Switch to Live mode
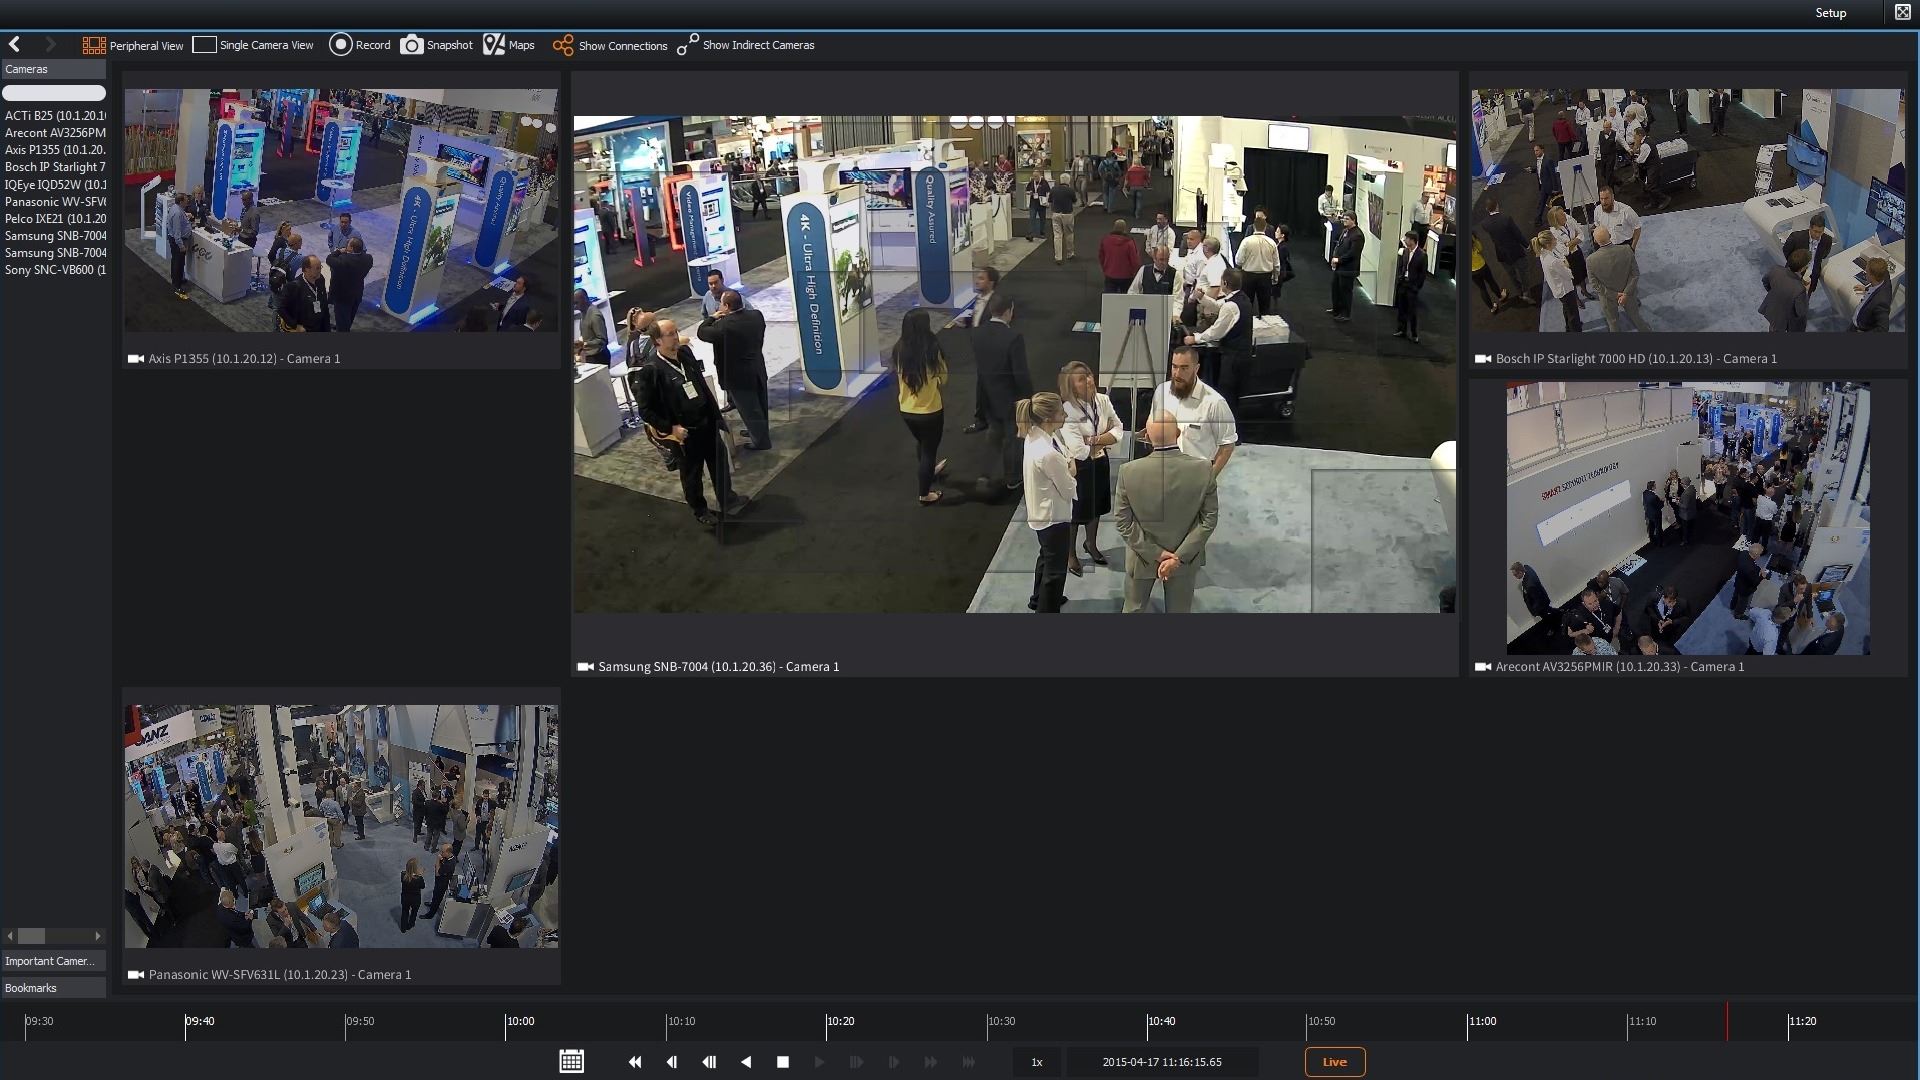The height and width of the screenshot is (1080, 1920). tap(1335, 1062)
